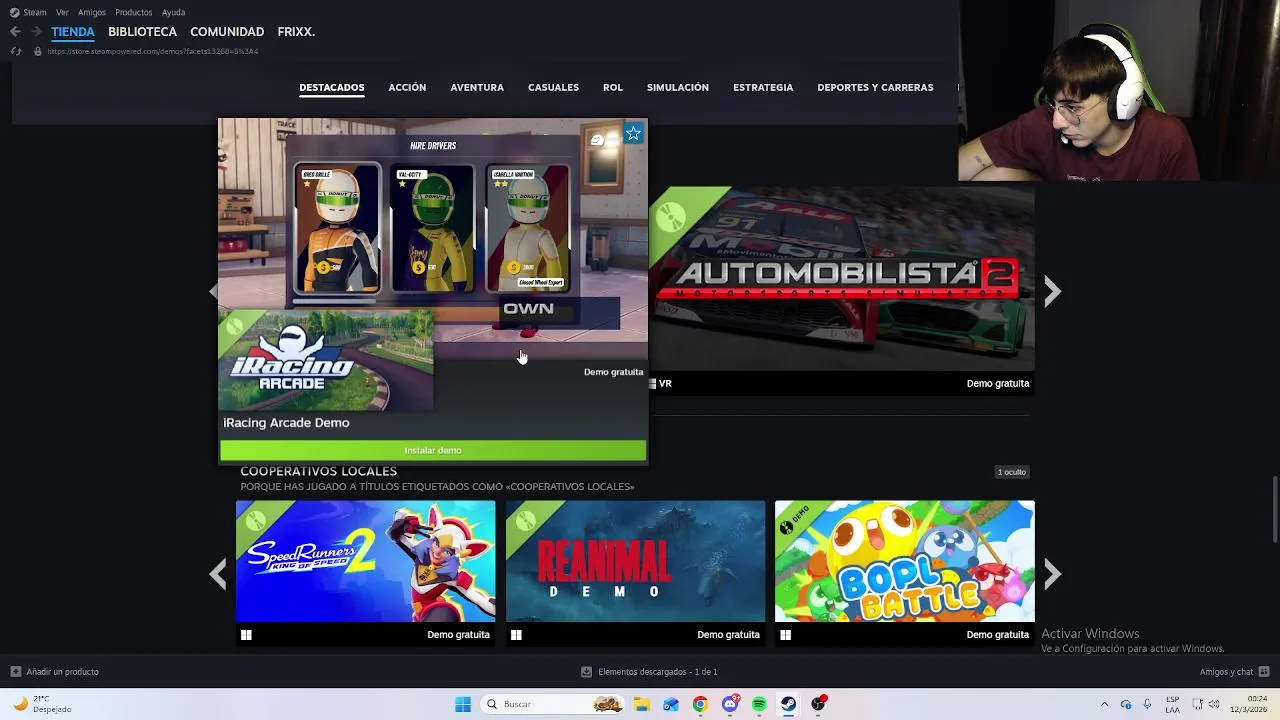Click Windows icon under Bopl Battle
This screenshot has width=1280, height=720.
785,634
